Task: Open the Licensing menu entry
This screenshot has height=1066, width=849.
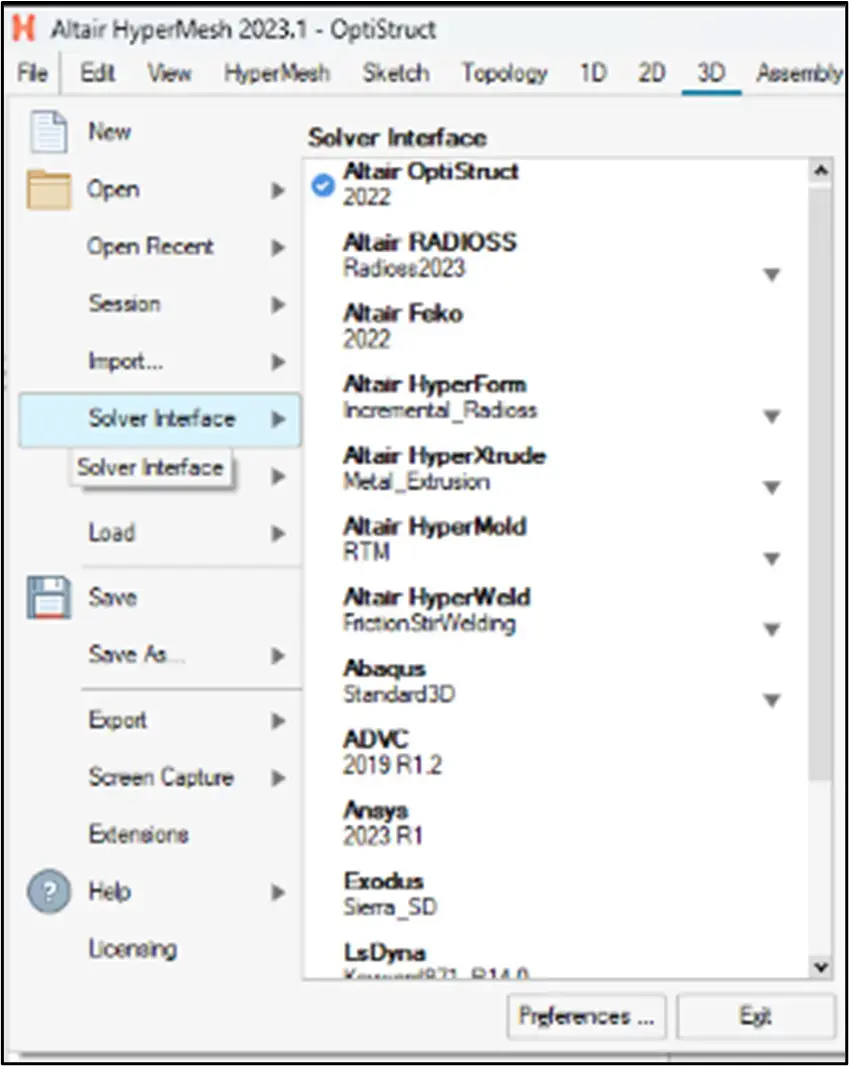Action: tap(133, 948)
